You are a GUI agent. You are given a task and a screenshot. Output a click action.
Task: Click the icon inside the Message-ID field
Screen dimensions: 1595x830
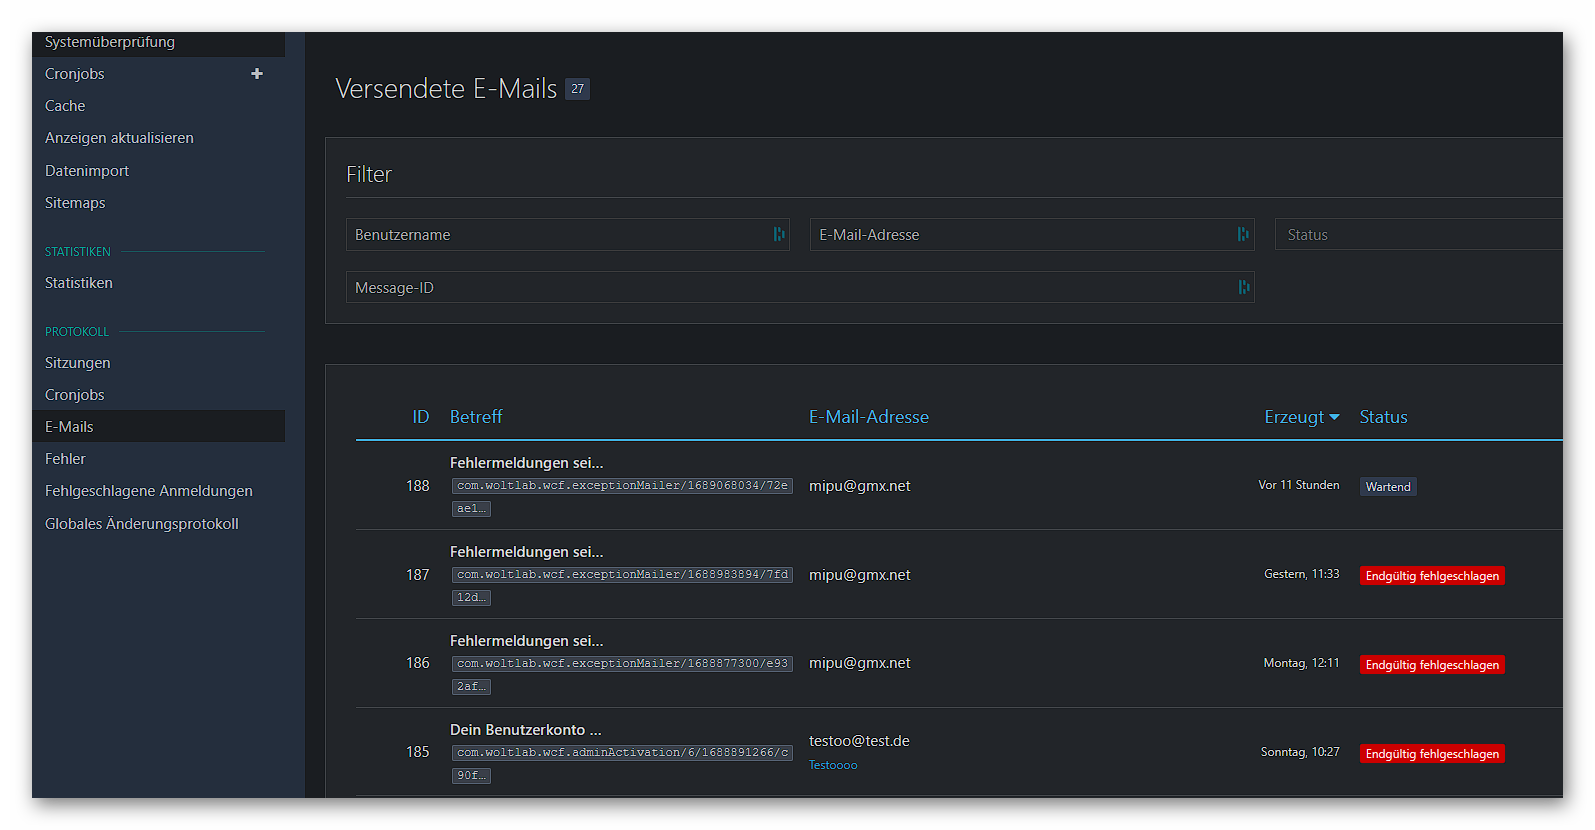click(1243, 287)
